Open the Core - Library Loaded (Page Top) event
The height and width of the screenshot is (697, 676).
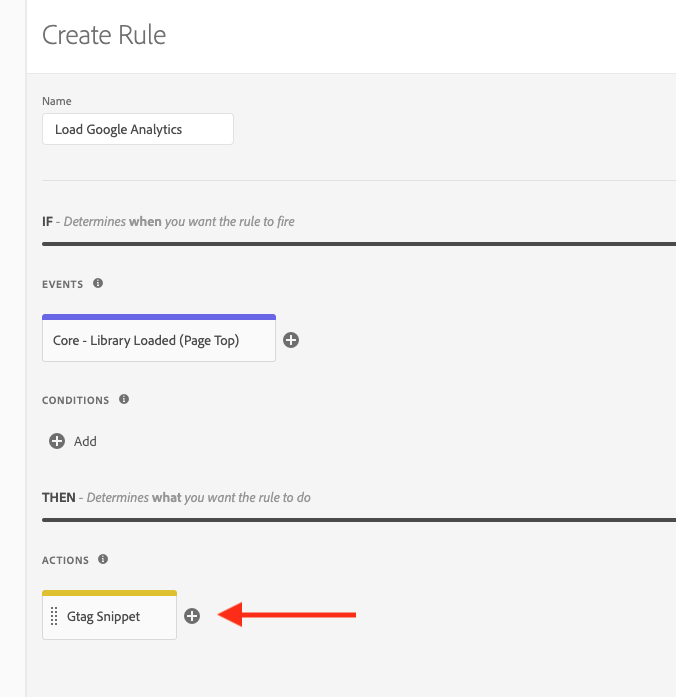point(159,340)
